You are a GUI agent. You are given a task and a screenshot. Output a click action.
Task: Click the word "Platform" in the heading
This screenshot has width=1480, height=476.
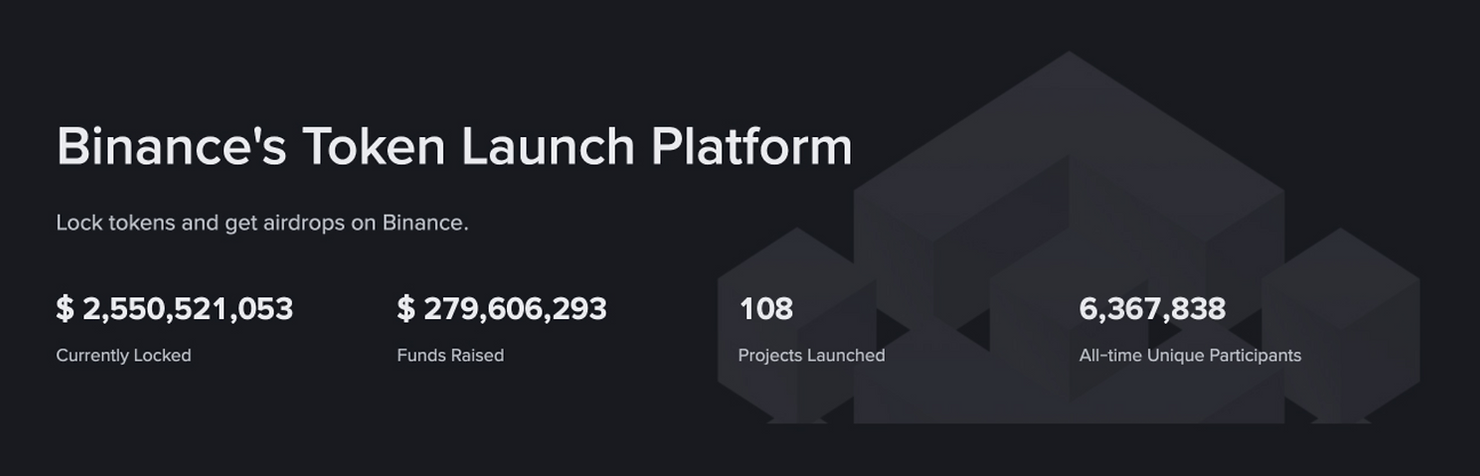[x=751, y=146]
